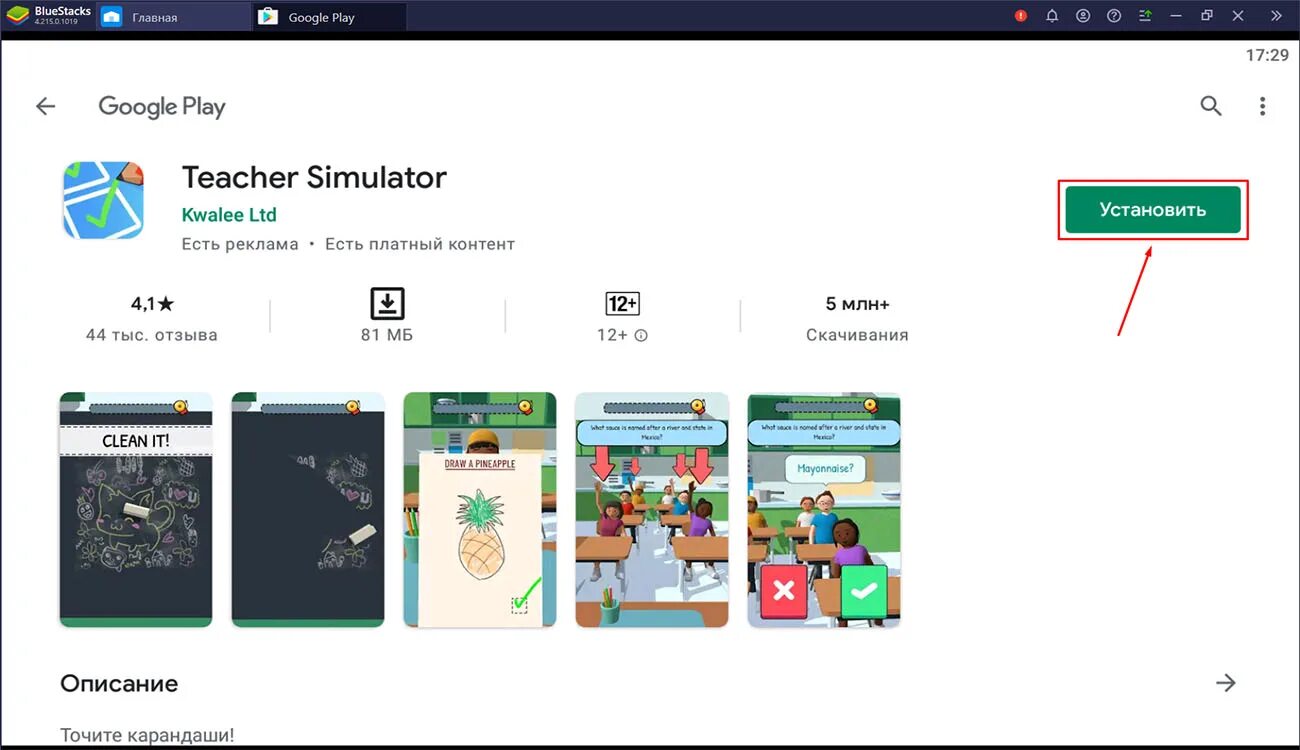The width and height of the screenshot is (1300, 750).
Task: Switch to the Google Play tab
Action: pyautogui.click(x=330, y=17)
